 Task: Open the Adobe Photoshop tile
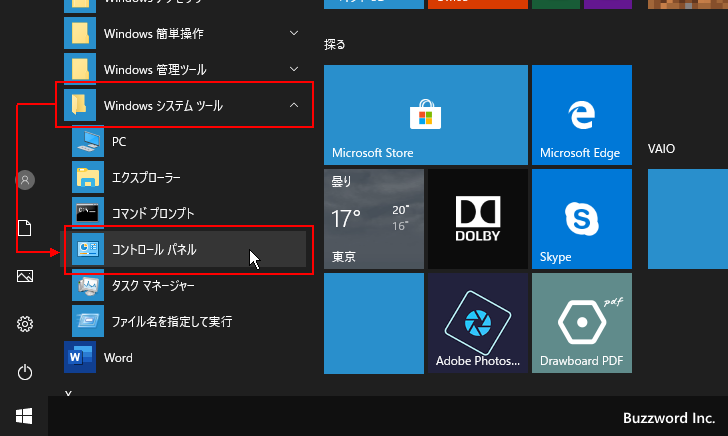pyautogui.click(x=478, y=323)
